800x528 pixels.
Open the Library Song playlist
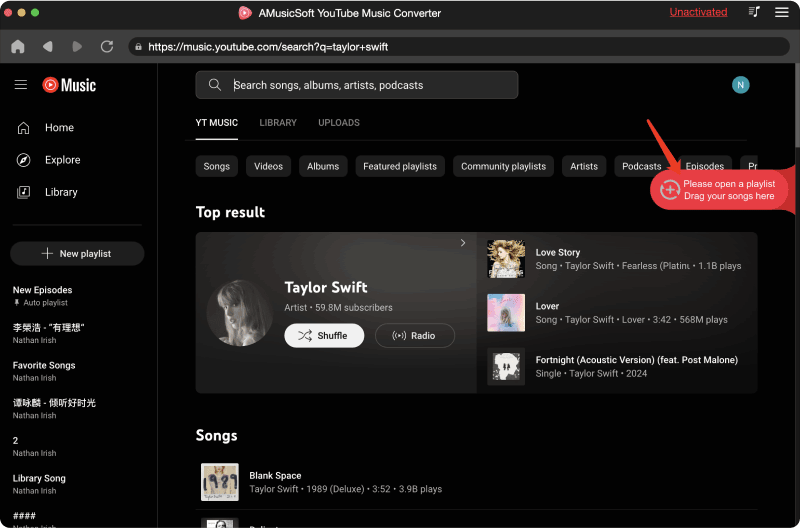point(39,484)
